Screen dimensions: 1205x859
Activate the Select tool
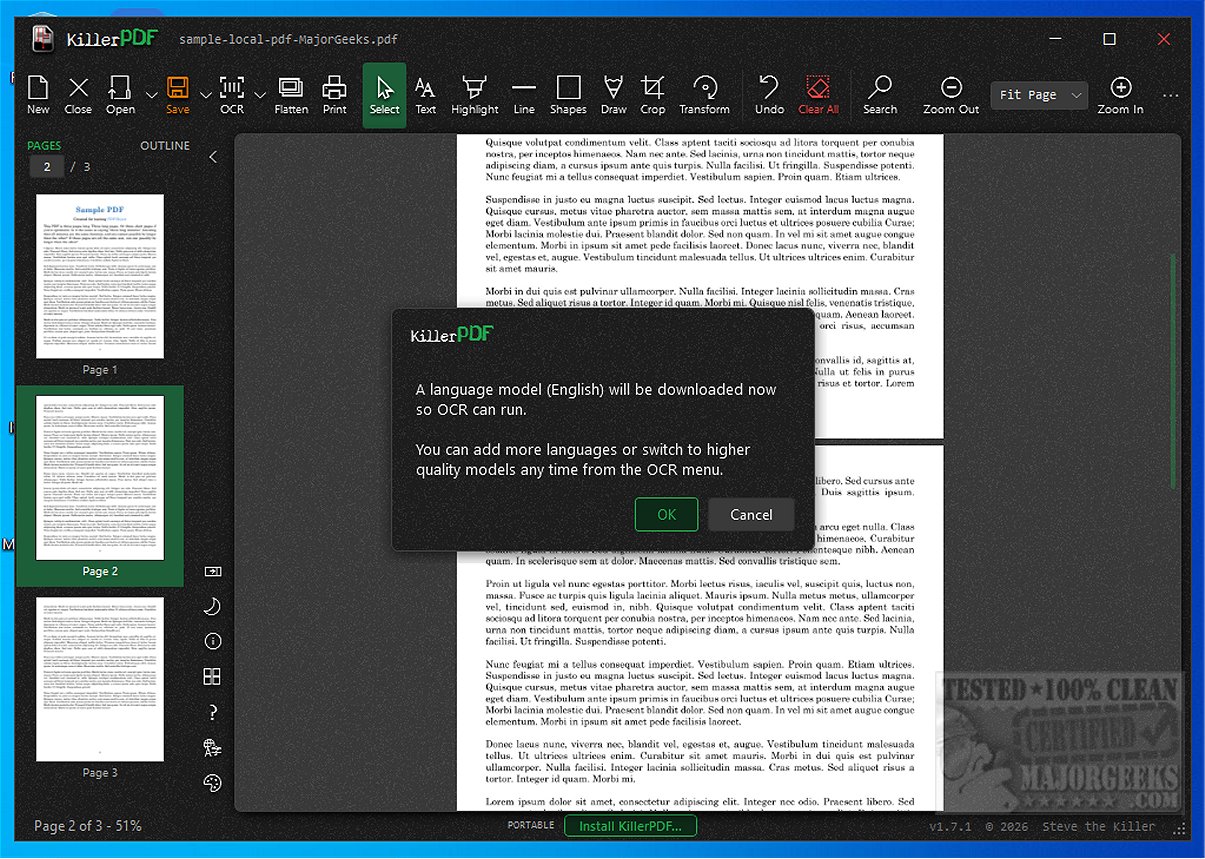385,95
